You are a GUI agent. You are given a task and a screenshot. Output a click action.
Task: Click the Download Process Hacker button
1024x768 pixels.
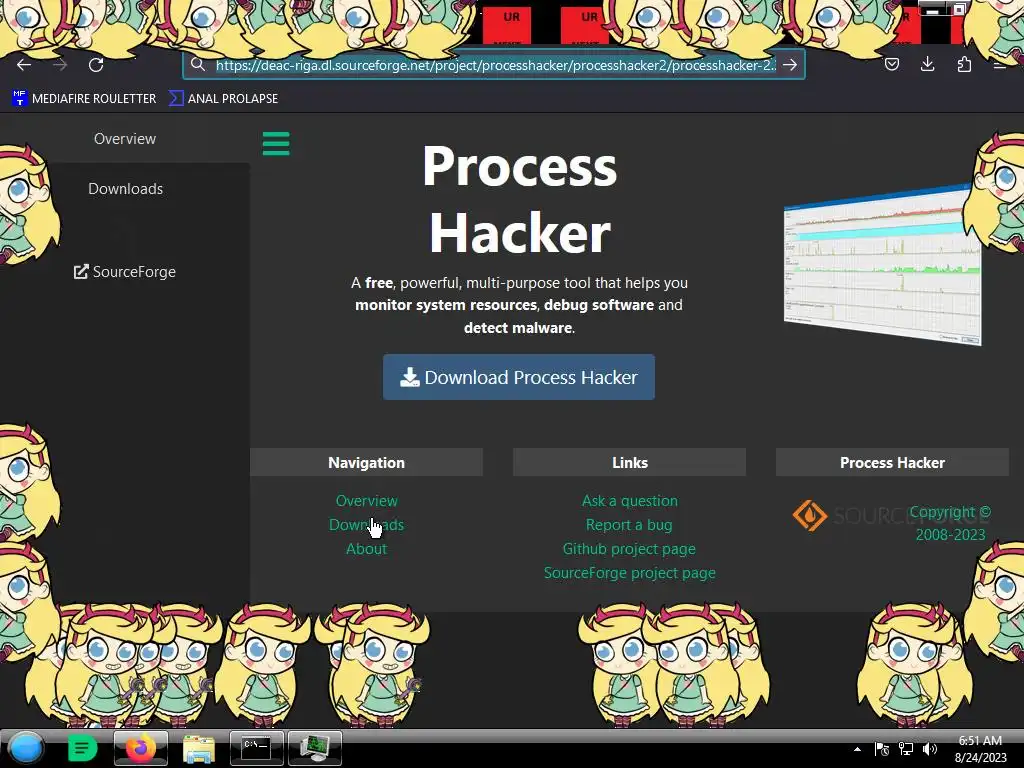[519, 377]
